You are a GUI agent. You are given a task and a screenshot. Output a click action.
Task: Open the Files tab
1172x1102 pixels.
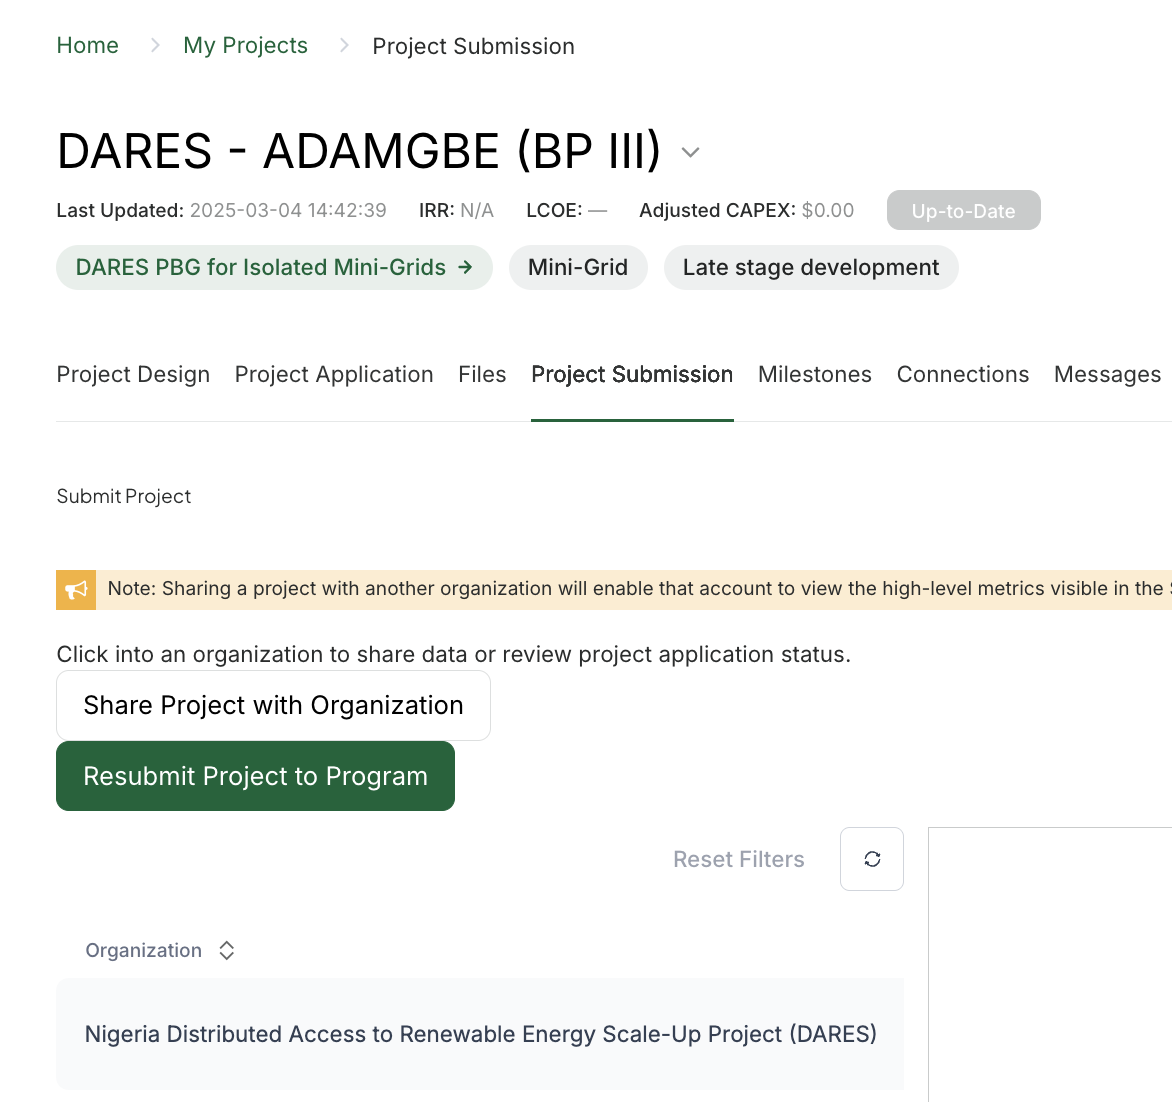pyautogui.click(x=482, y=374)
